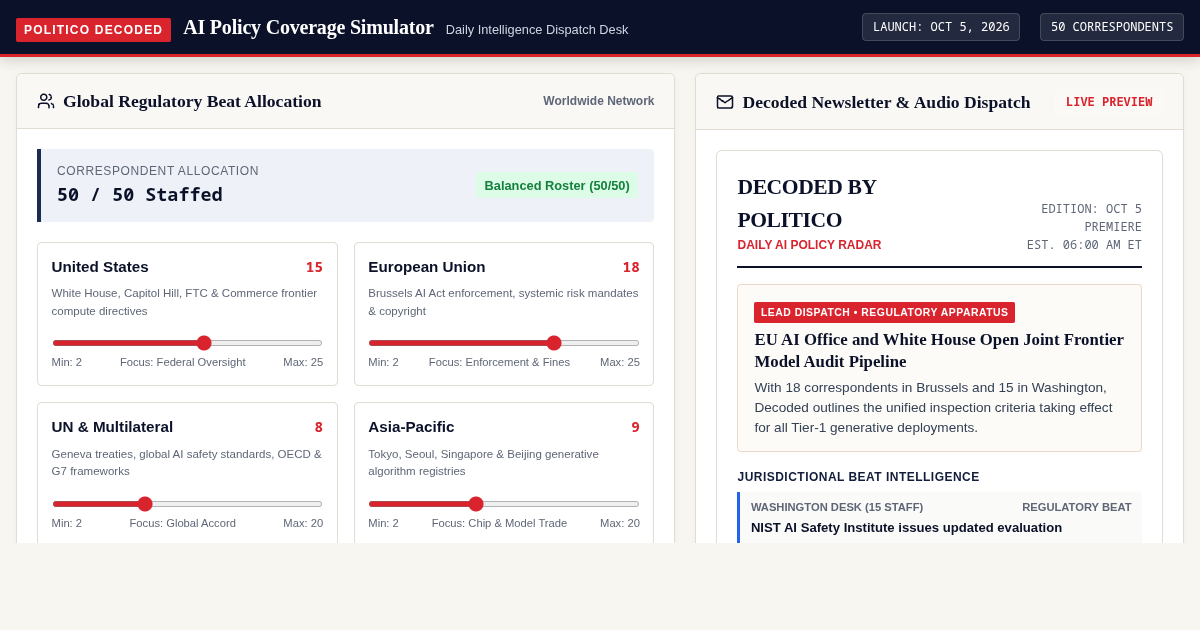Click the LAUNCH: OCT 5, 2026 badge
The height and width of the screenshot is (630, 1200).
(941, 27)
